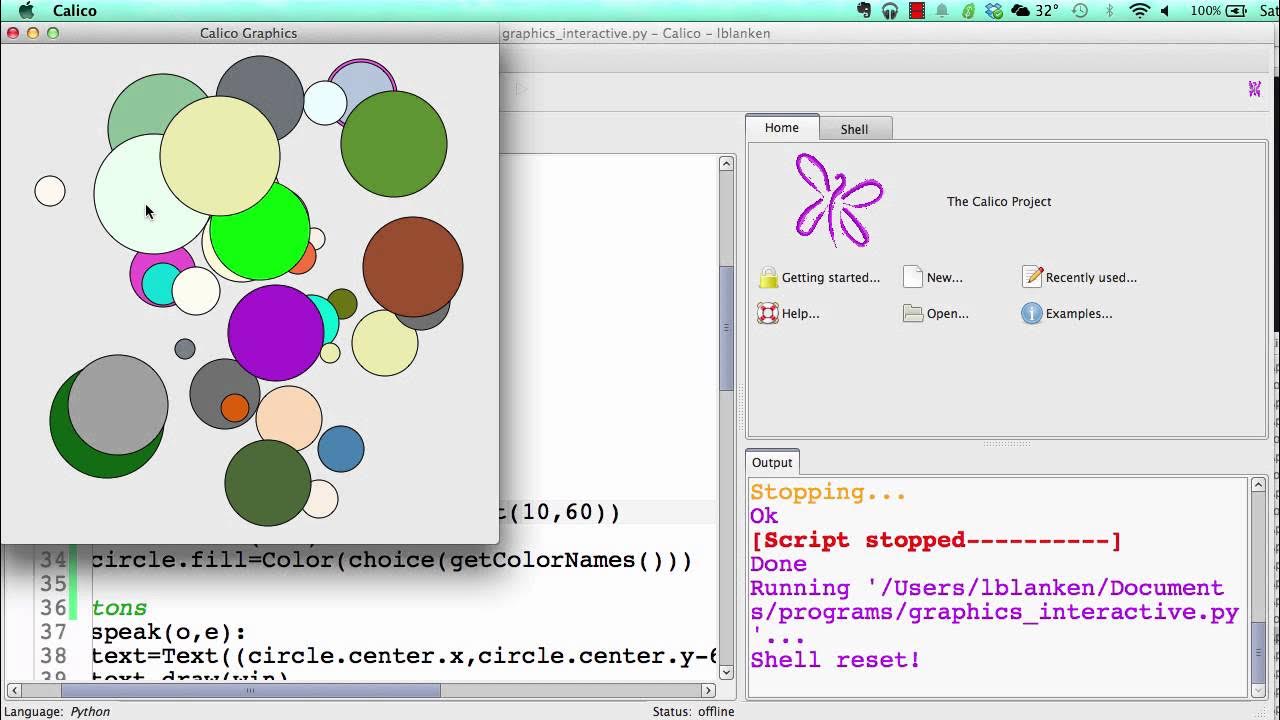The width and height of the screenshot is (1280, 720).
Task: Open the headphones menu bar icon
Action: point(890,11)
